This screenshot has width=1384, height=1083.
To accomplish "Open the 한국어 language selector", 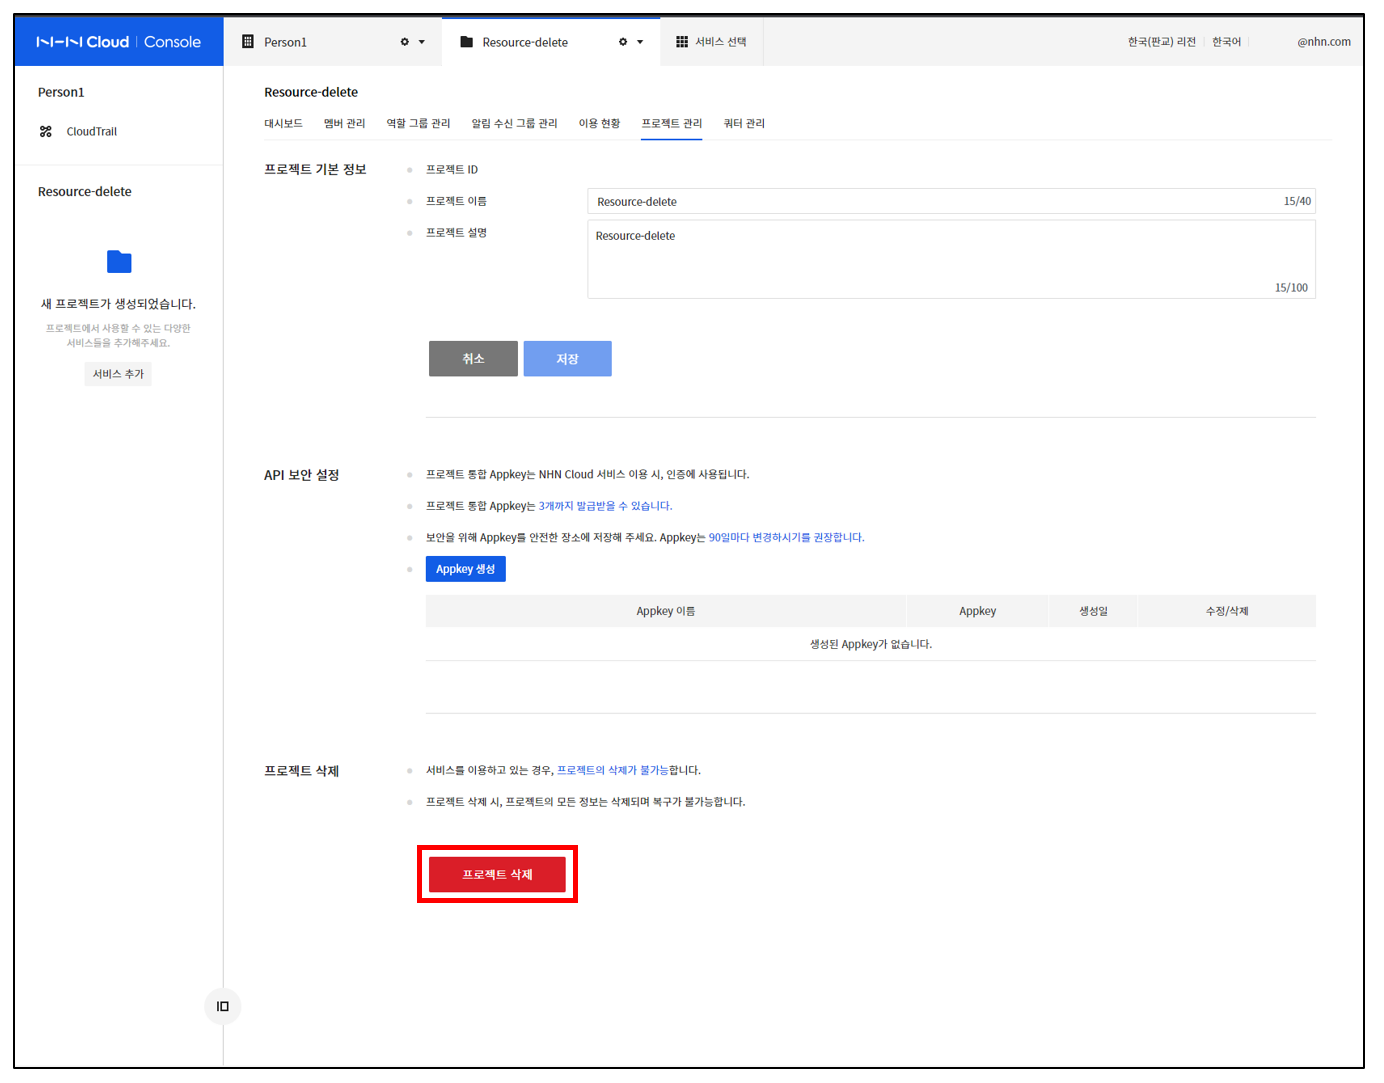I will [1226, 42].
